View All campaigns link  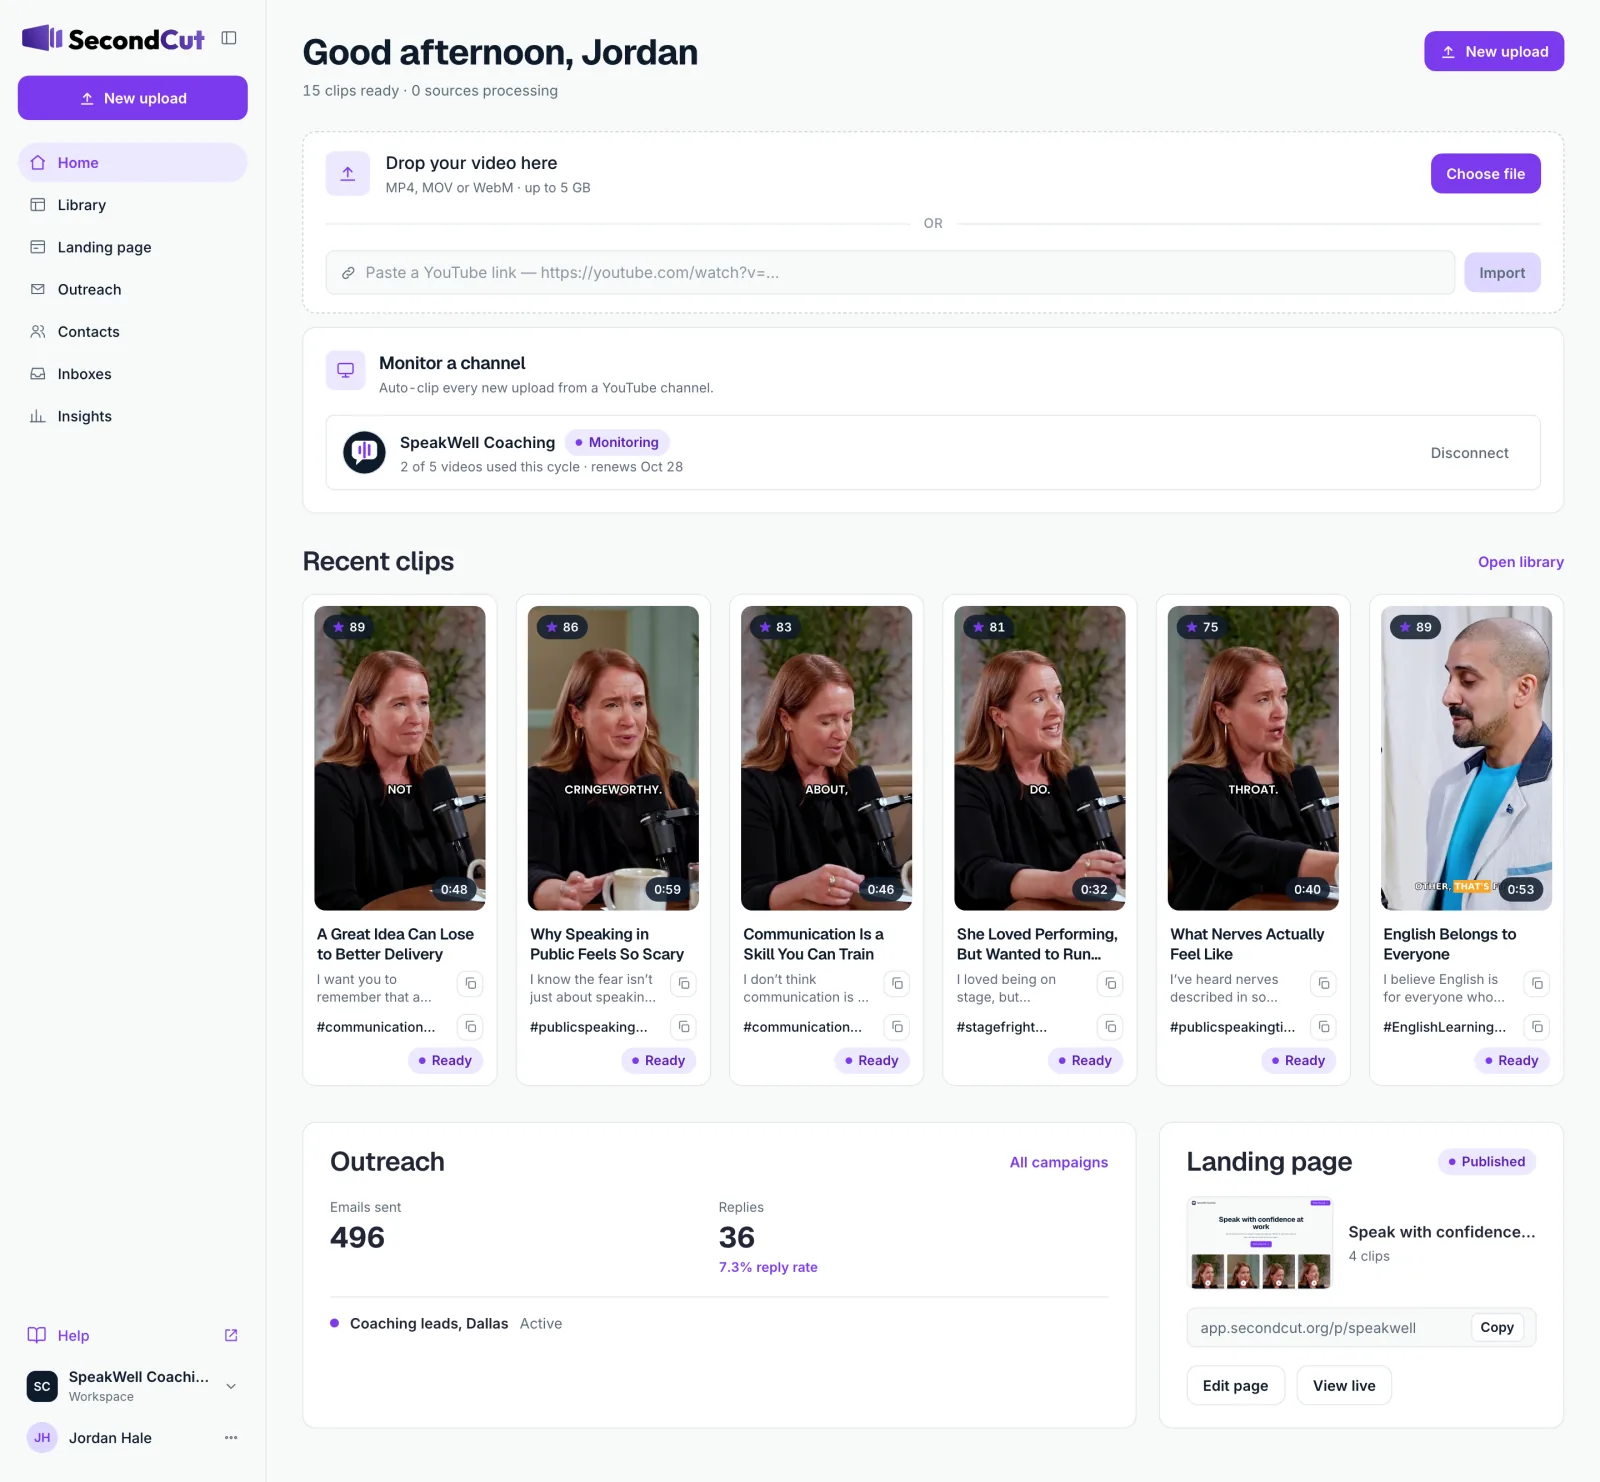(x=1058, y=1162)
